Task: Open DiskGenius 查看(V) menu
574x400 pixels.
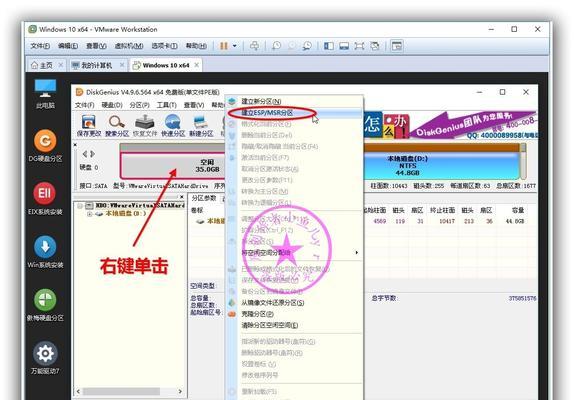Action: [194, 105]
